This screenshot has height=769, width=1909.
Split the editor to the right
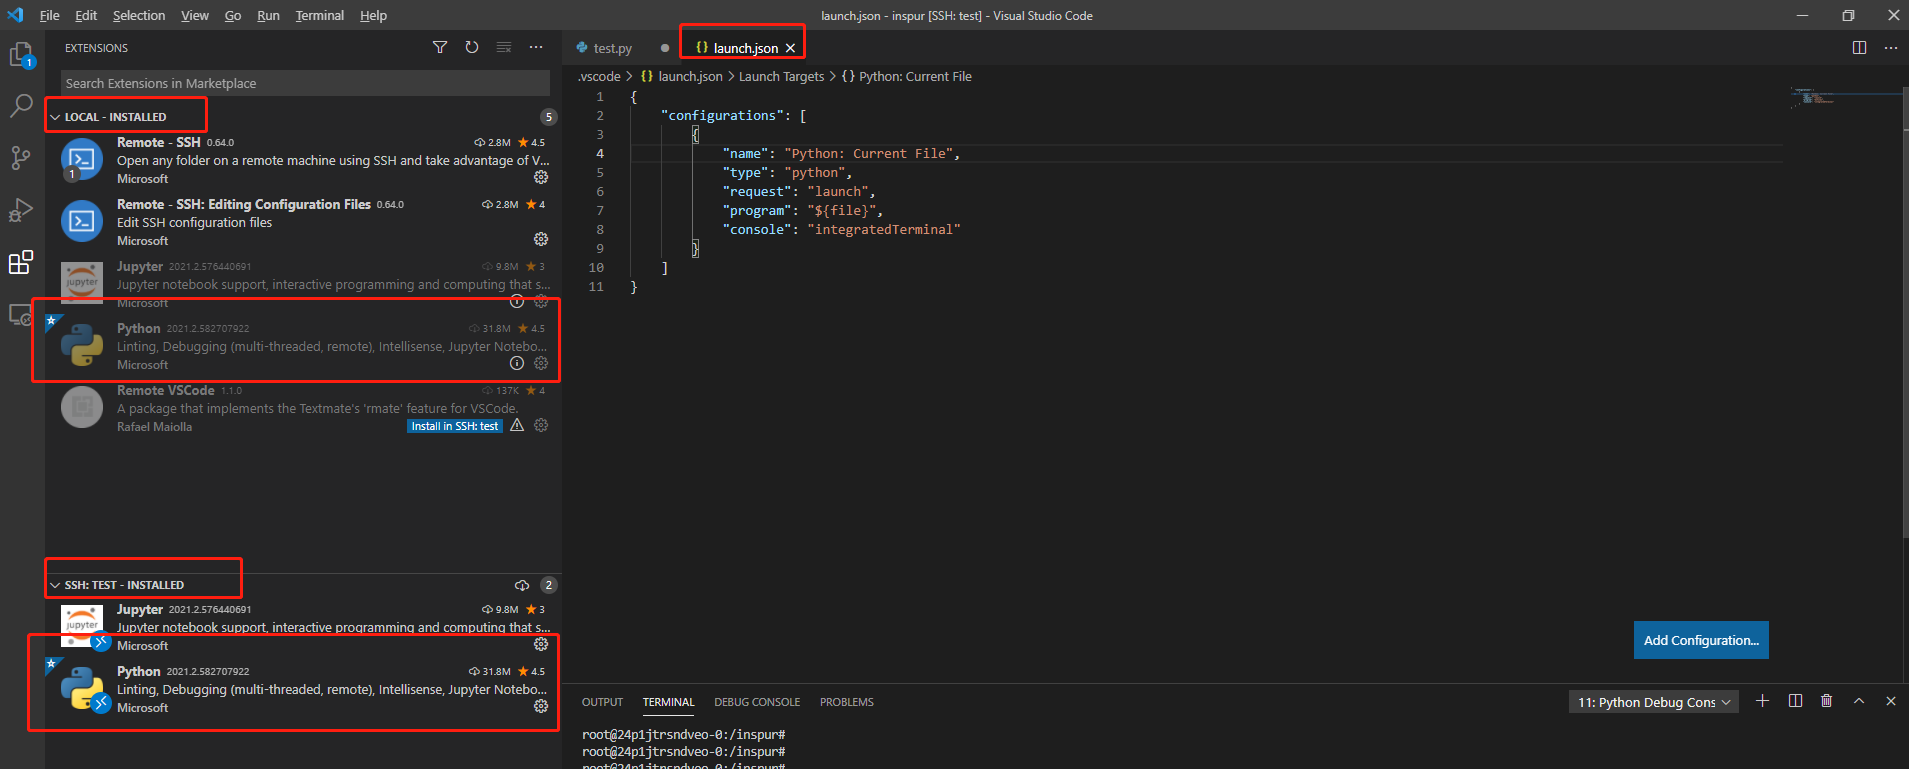1859,47
